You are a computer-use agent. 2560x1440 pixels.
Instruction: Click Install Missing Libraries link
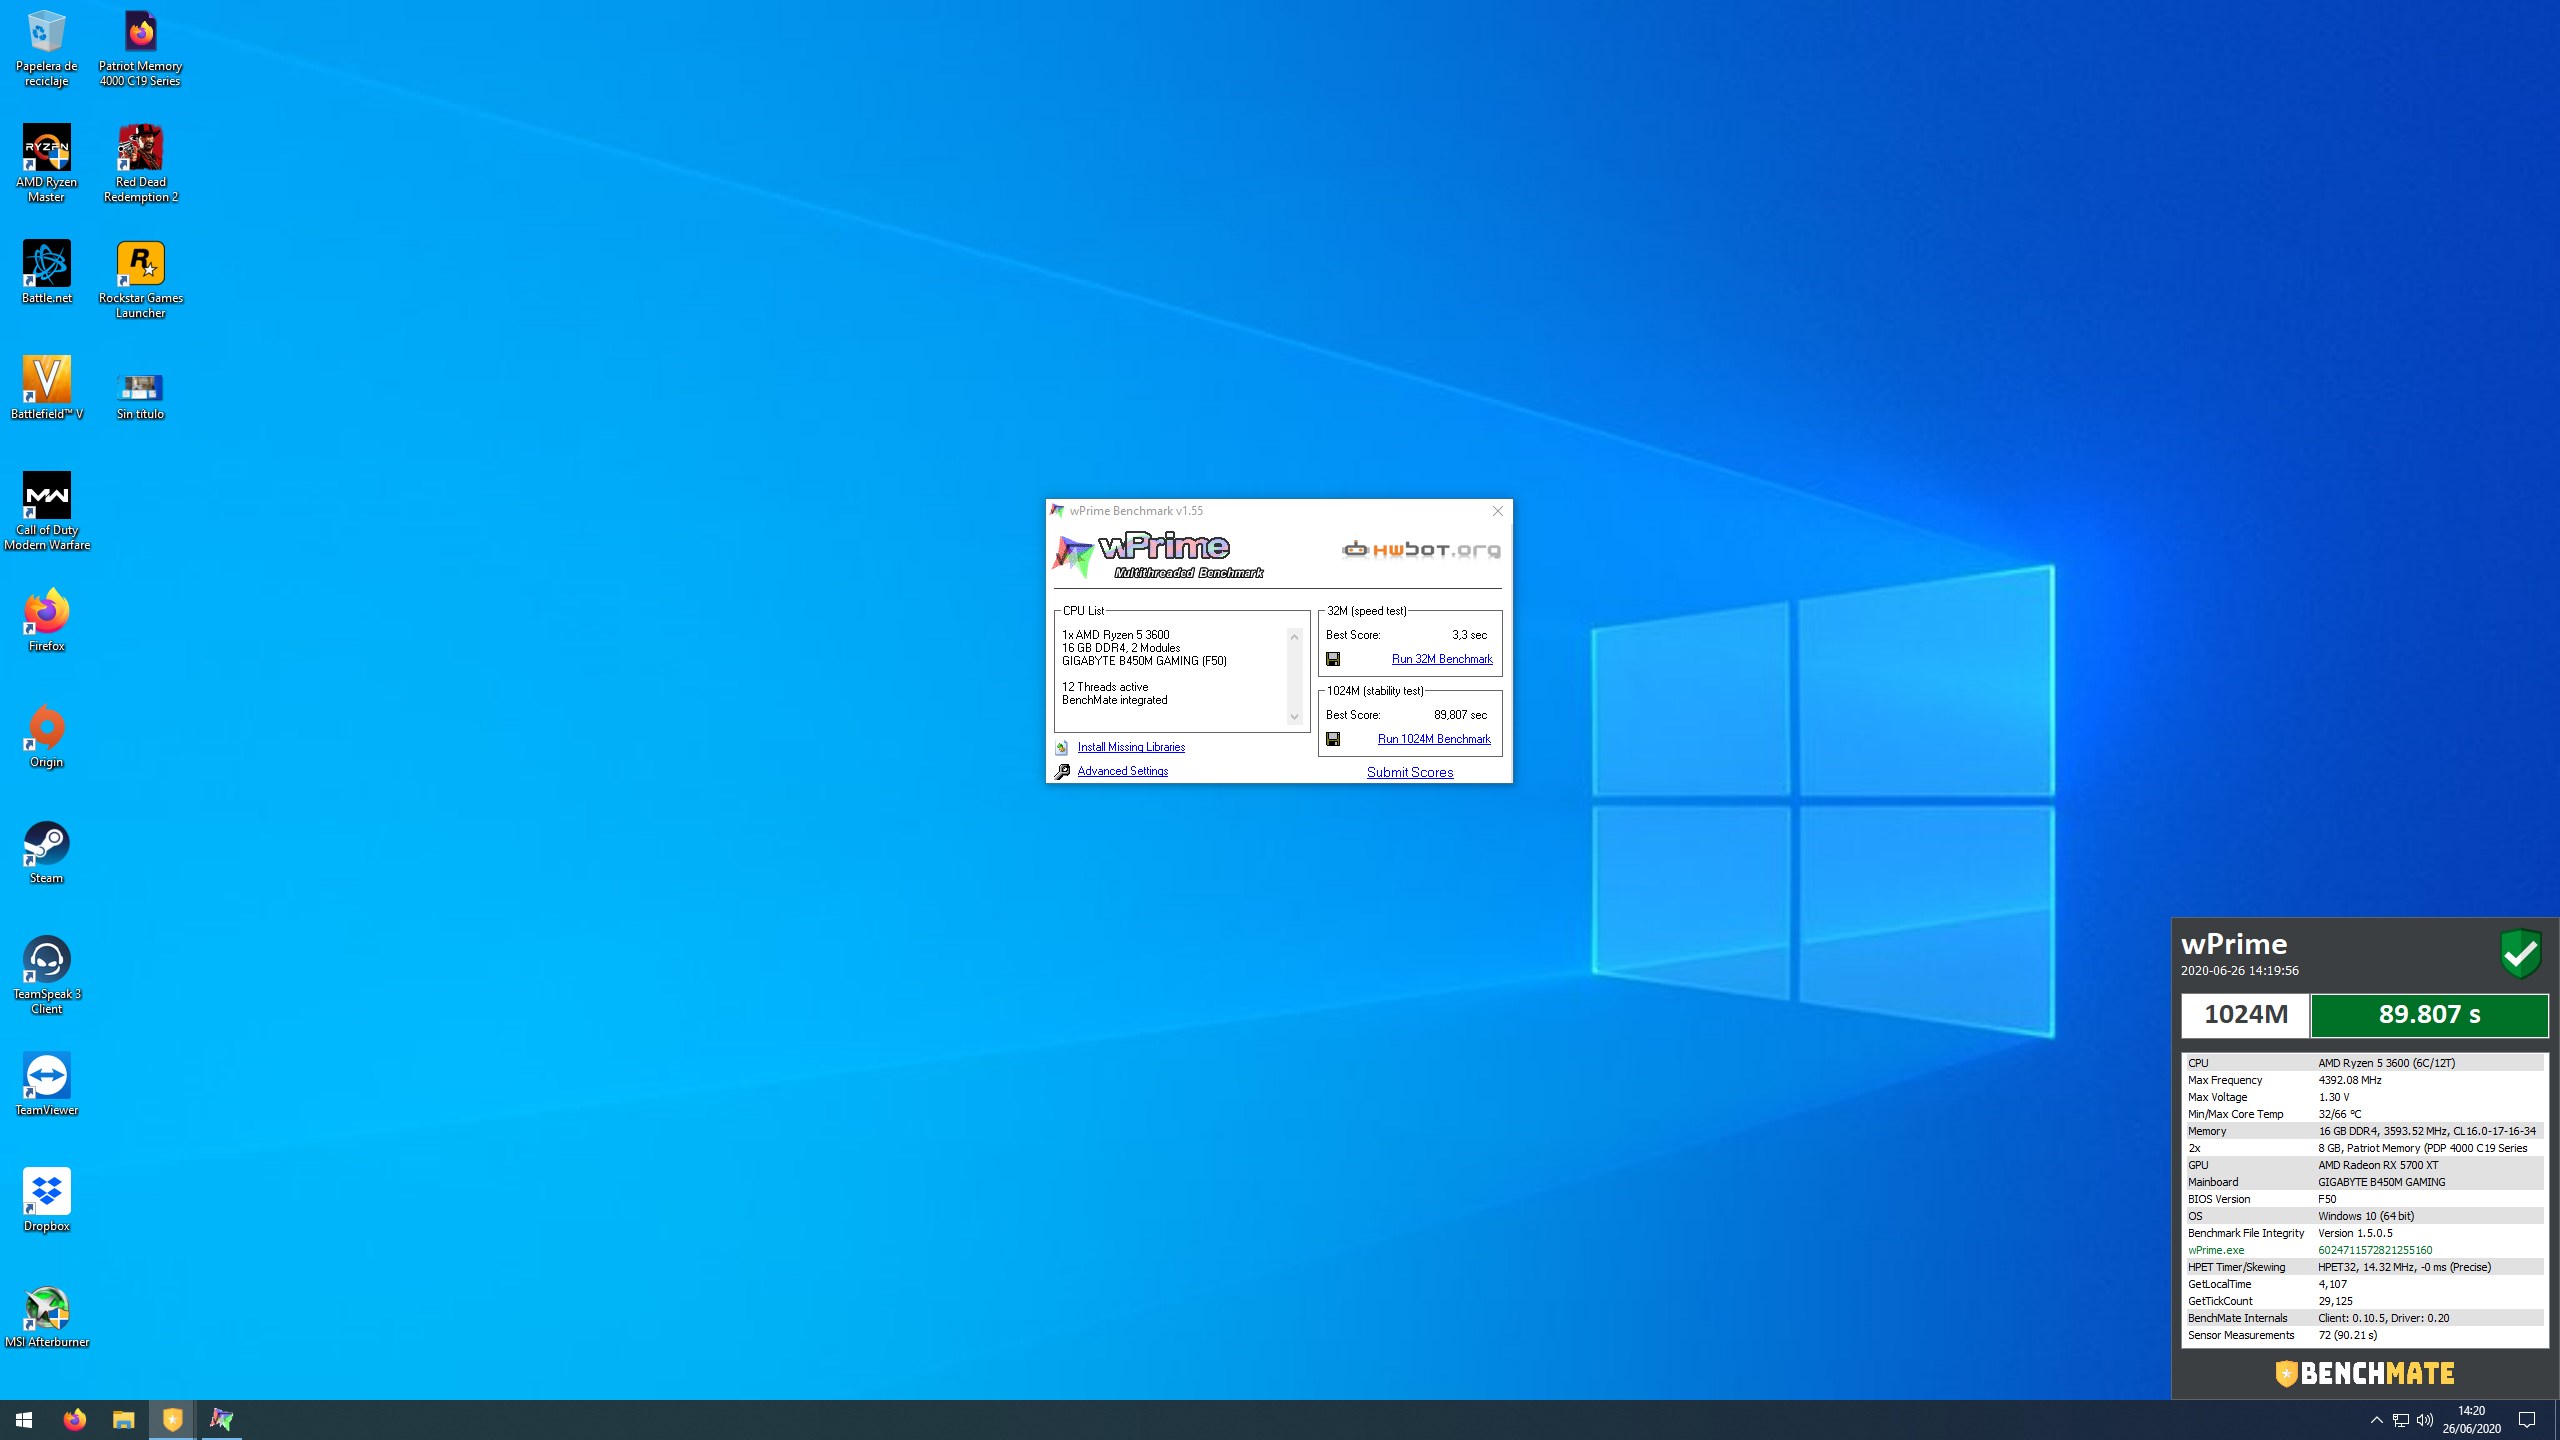1131,747
